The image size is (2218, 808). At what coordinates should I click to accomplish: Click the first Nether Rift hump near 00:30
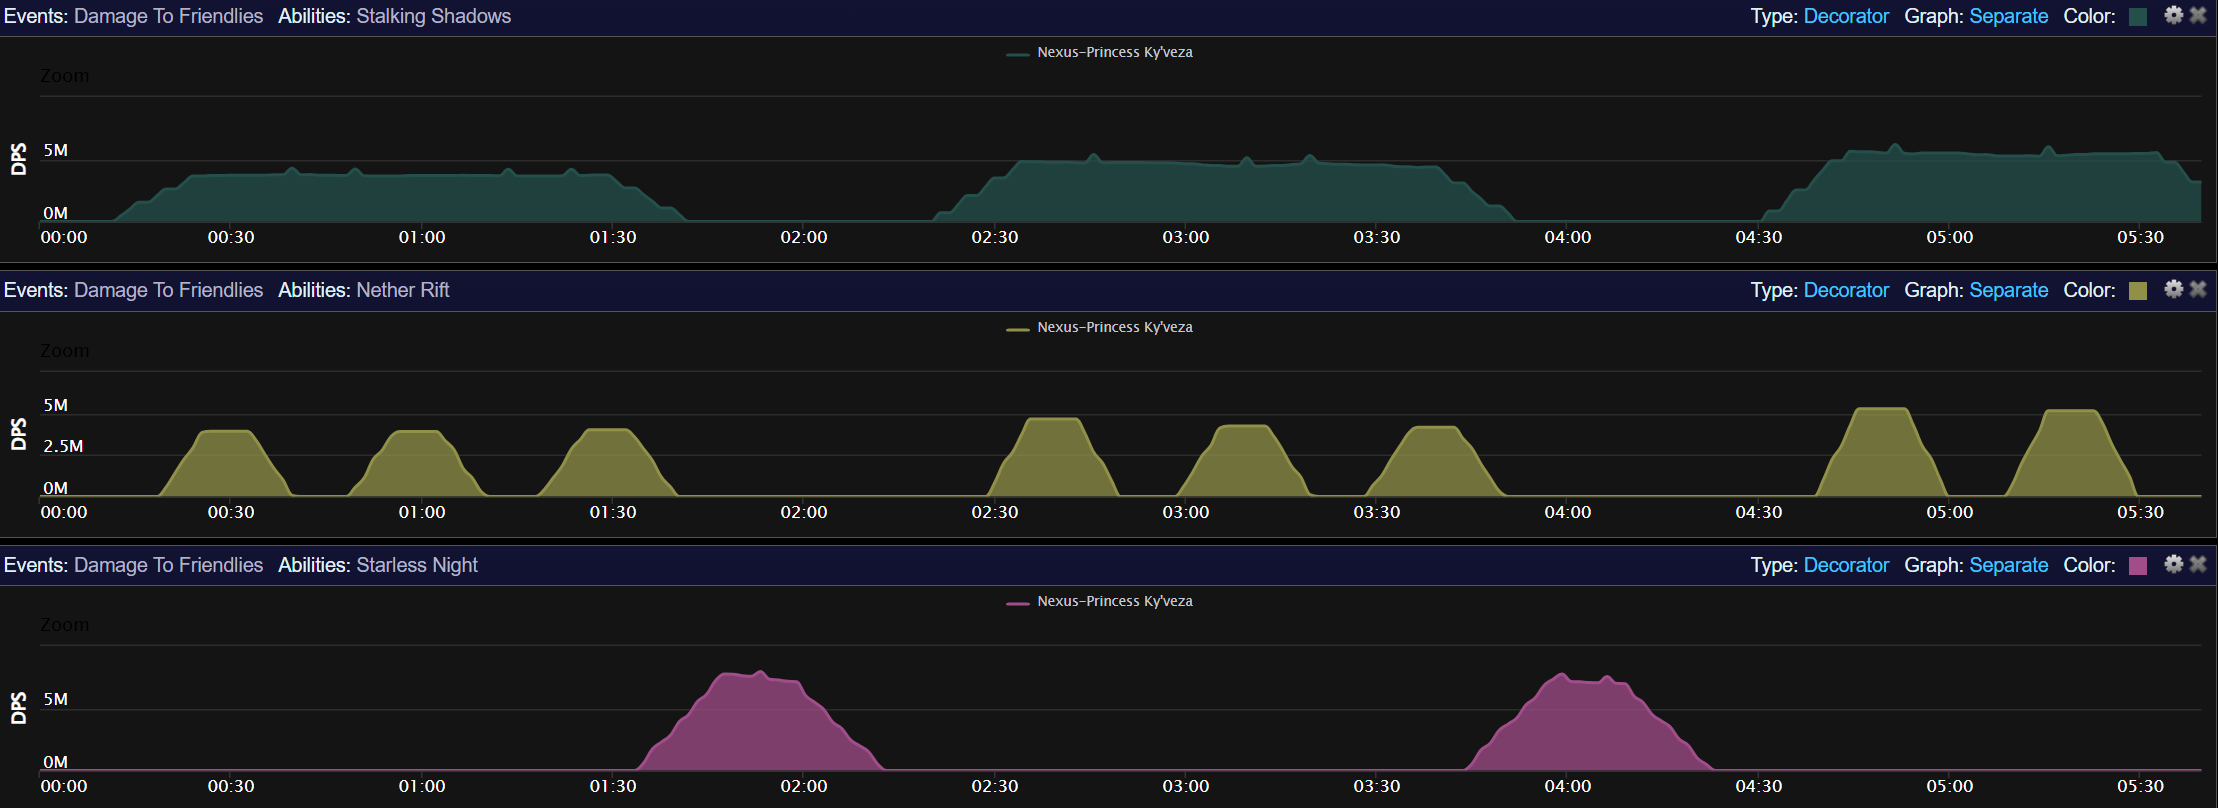[226, 465]
